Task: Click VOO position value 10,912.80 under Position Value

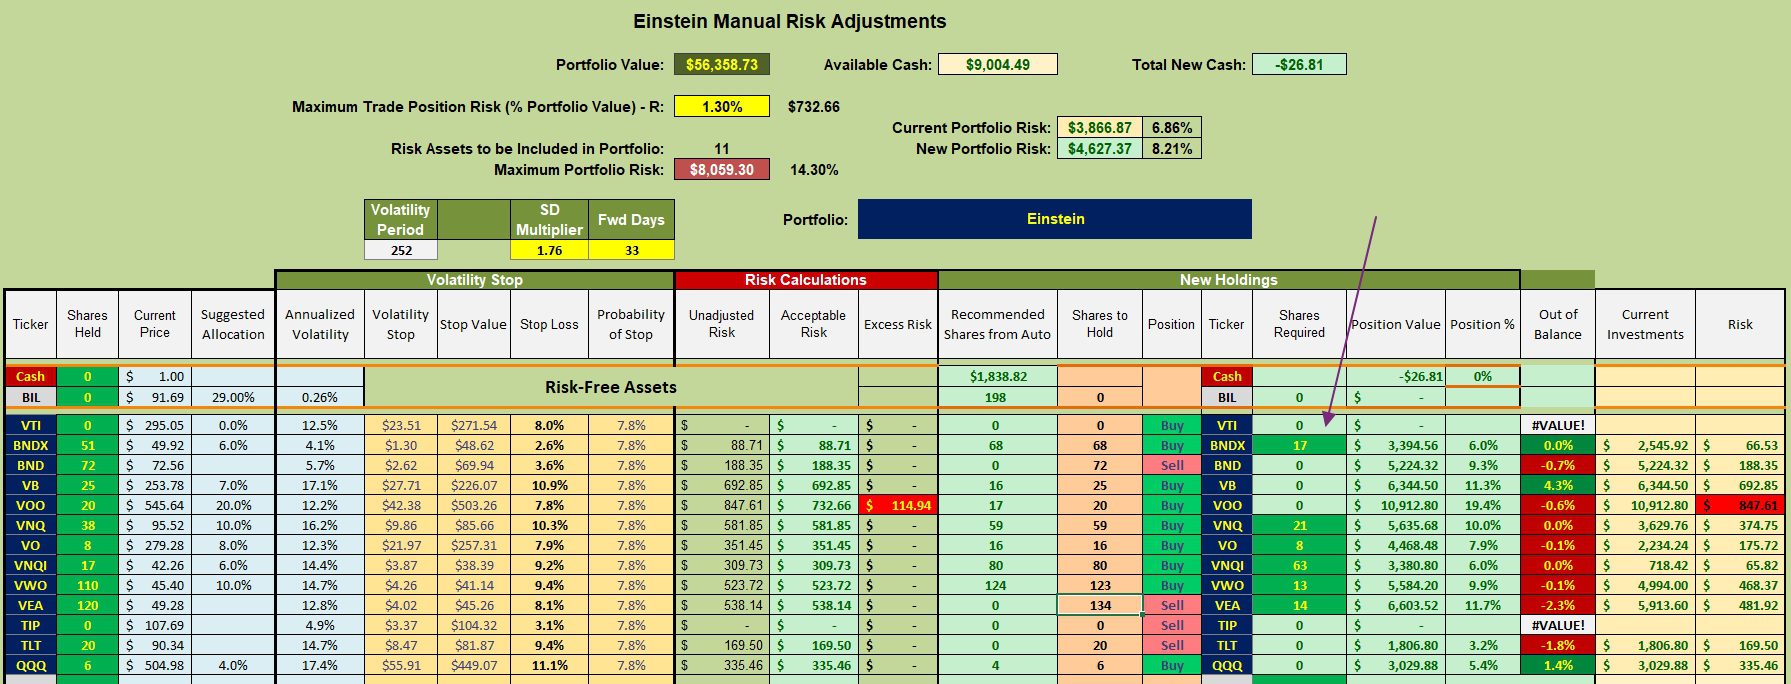Action: 1396,505
